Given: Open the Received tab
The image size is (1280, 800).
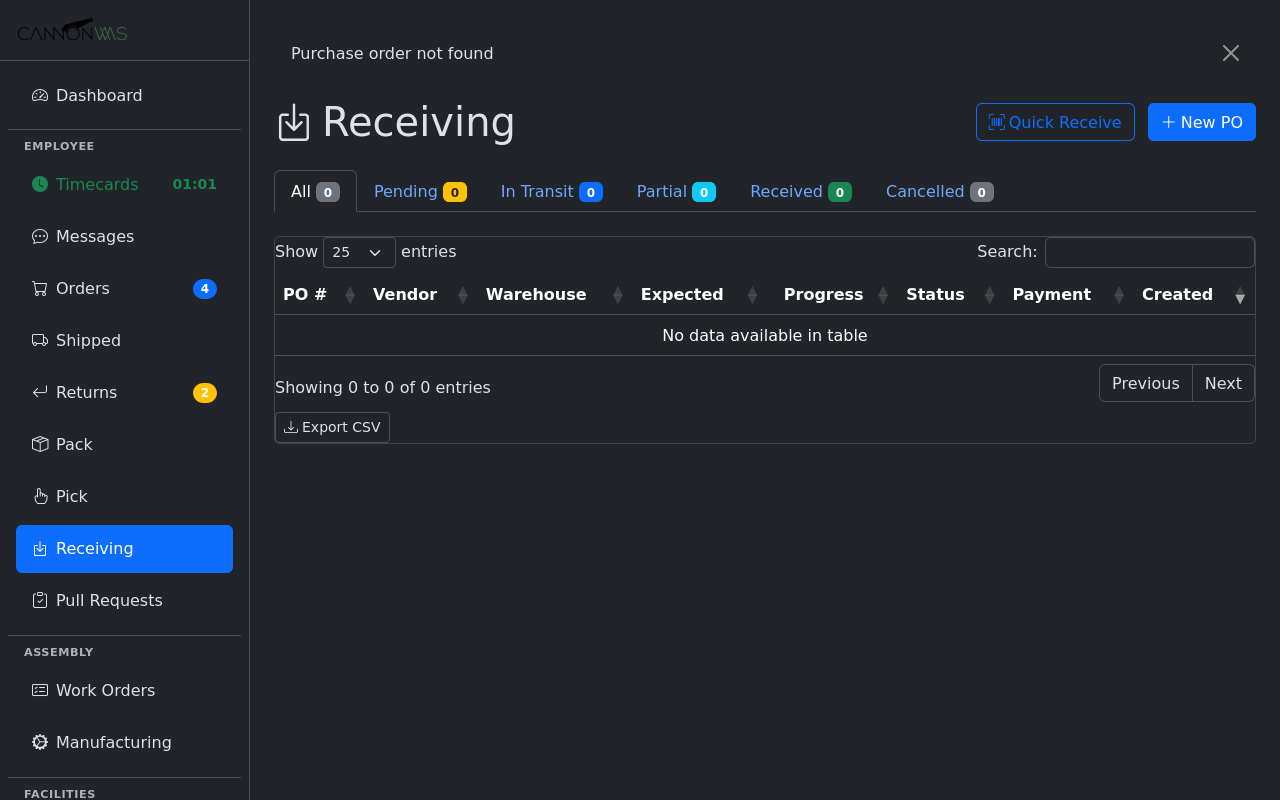Looking at the screenshot, I should click(800, 192).
